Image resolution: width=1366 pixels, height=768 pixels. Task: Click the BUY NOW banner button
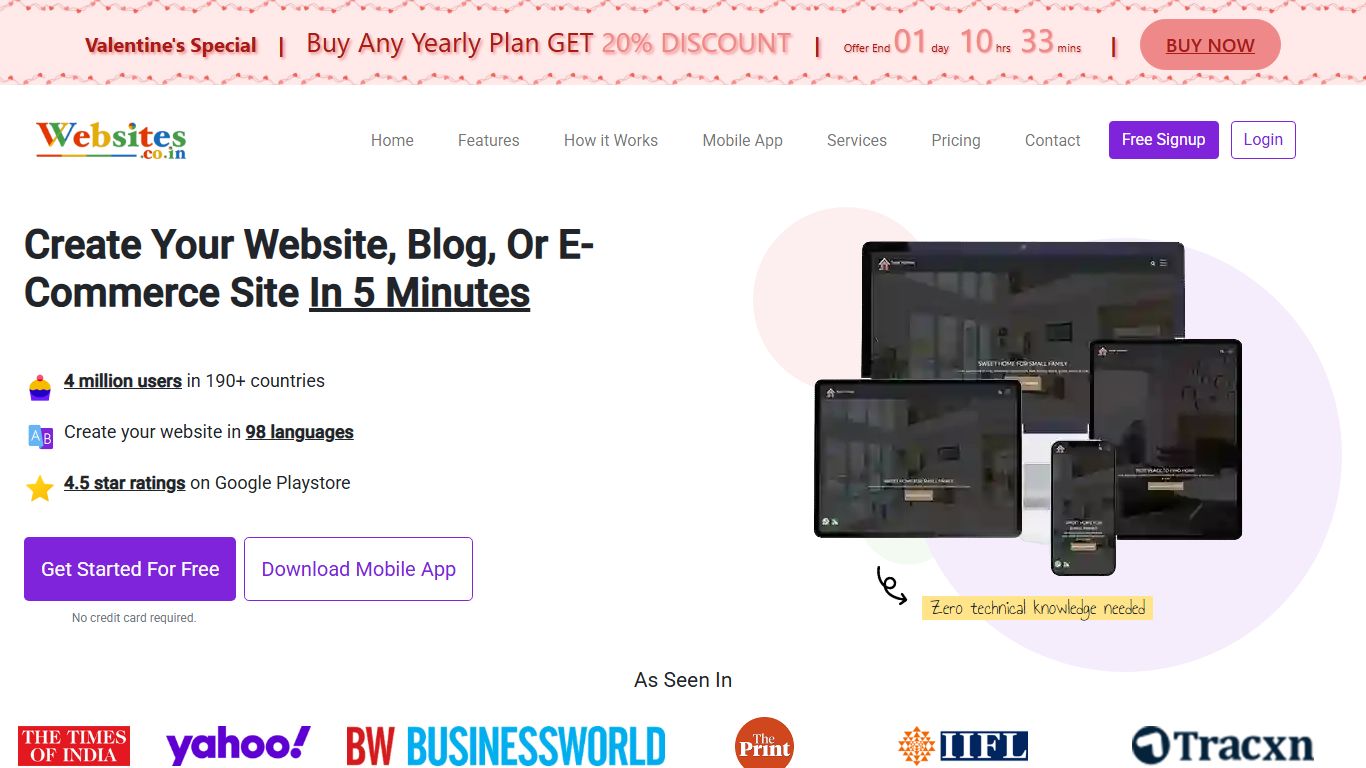coord(1210,45)
